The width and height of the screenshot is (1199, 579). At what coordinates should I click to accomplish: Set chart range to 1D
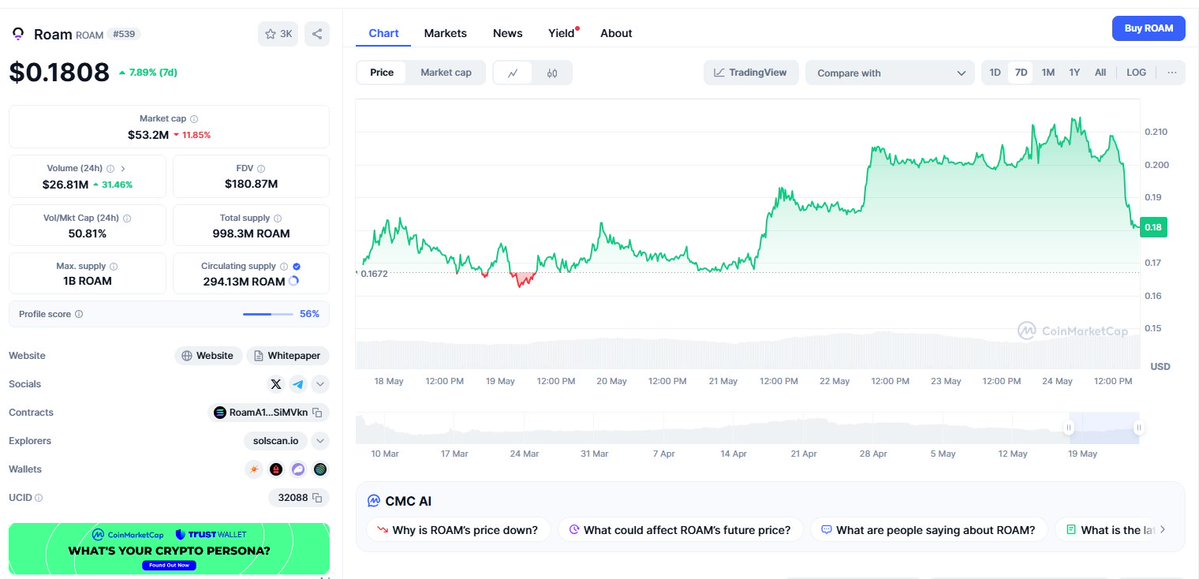(x=995, y=73)
